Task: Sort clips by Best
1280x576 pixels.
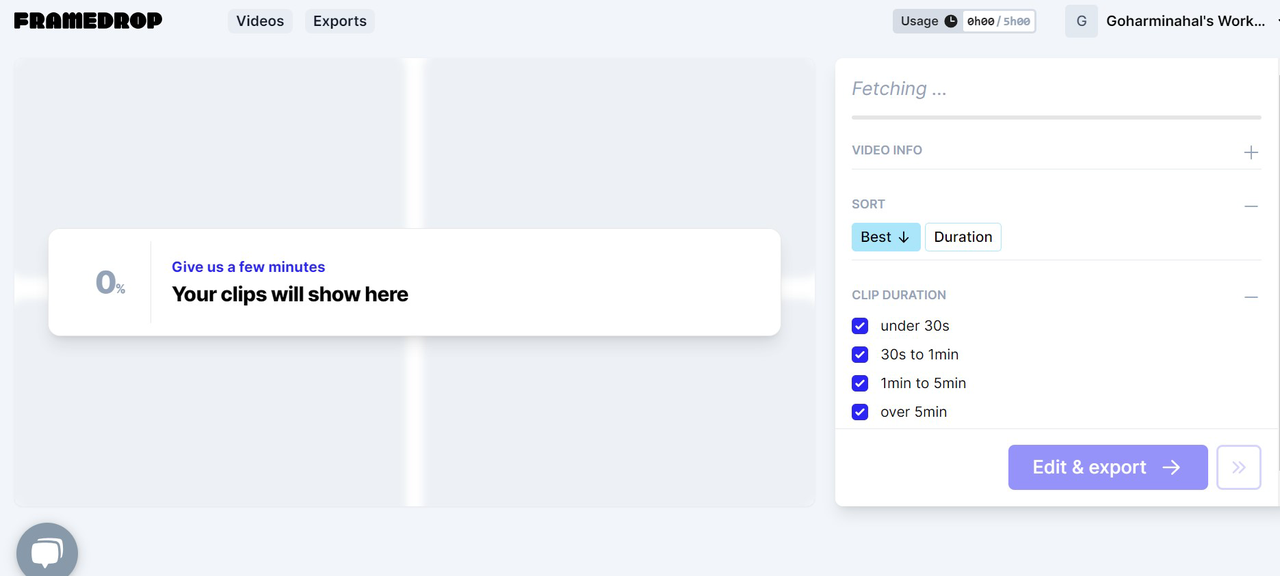Action: (885, 237)
